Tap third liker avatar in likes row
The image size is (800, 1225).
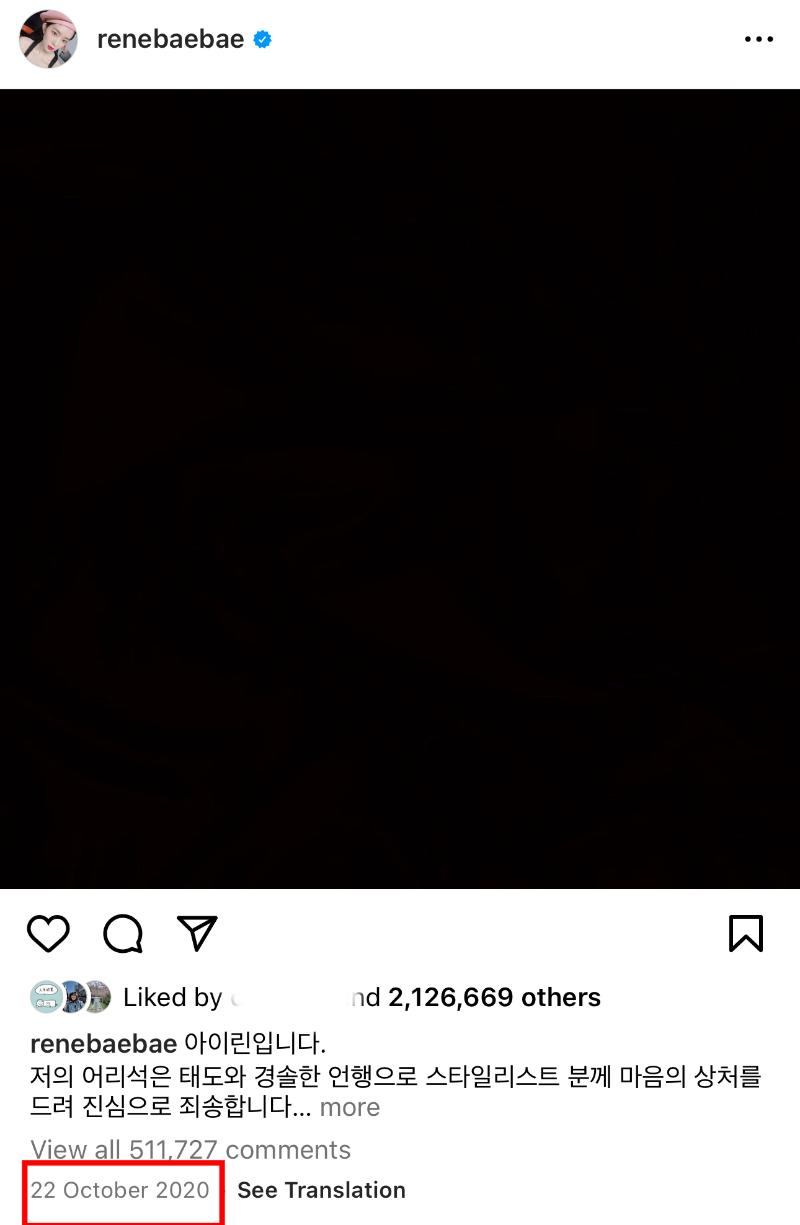97,997
